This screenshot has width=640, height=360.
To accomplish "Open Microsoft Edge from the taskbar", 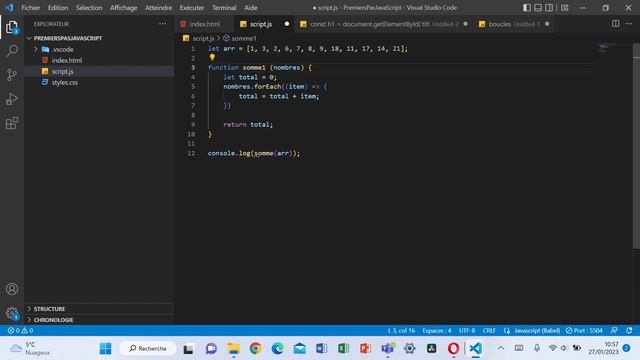I will (x=278, y=349).
